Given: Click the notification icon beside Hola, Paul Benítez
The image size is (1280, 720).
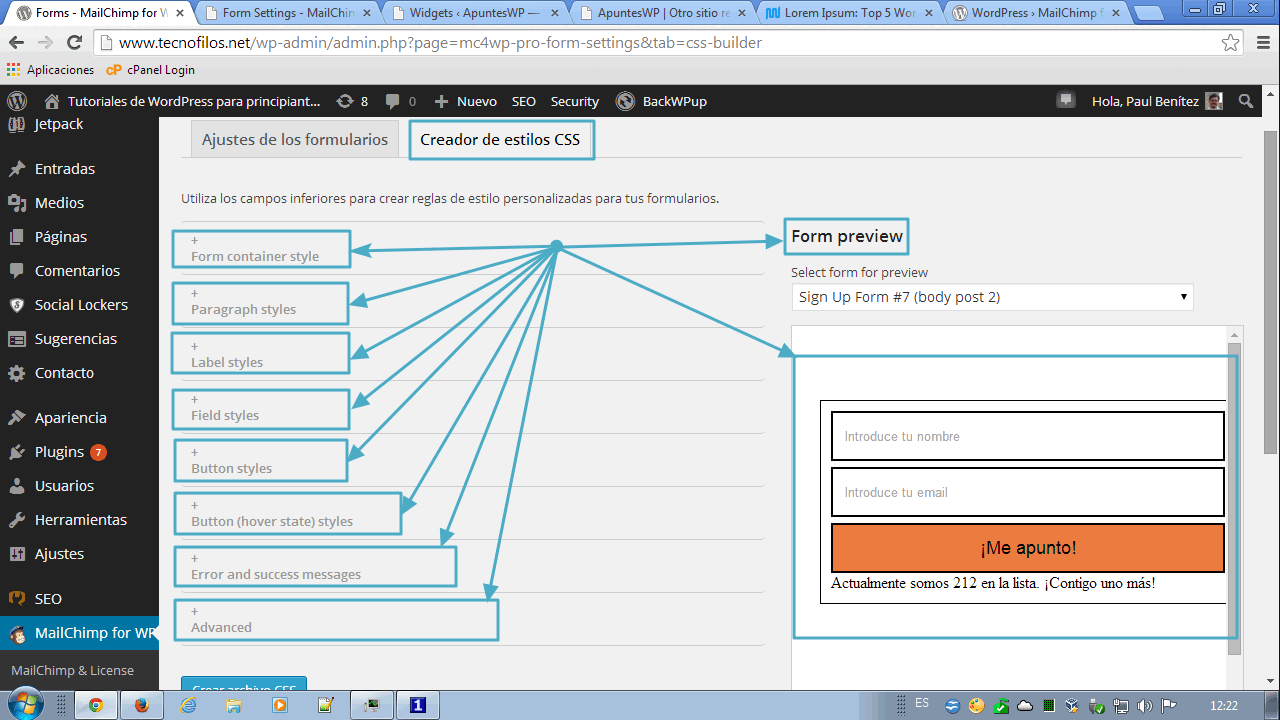Looking at the screenshot, I should (1066, 100).
